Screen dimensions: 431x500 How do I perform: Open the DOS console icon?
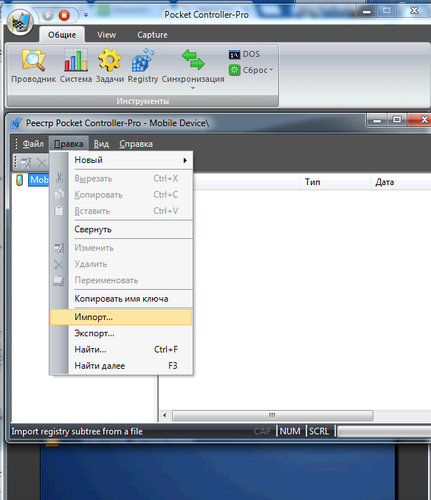point(234,54)
